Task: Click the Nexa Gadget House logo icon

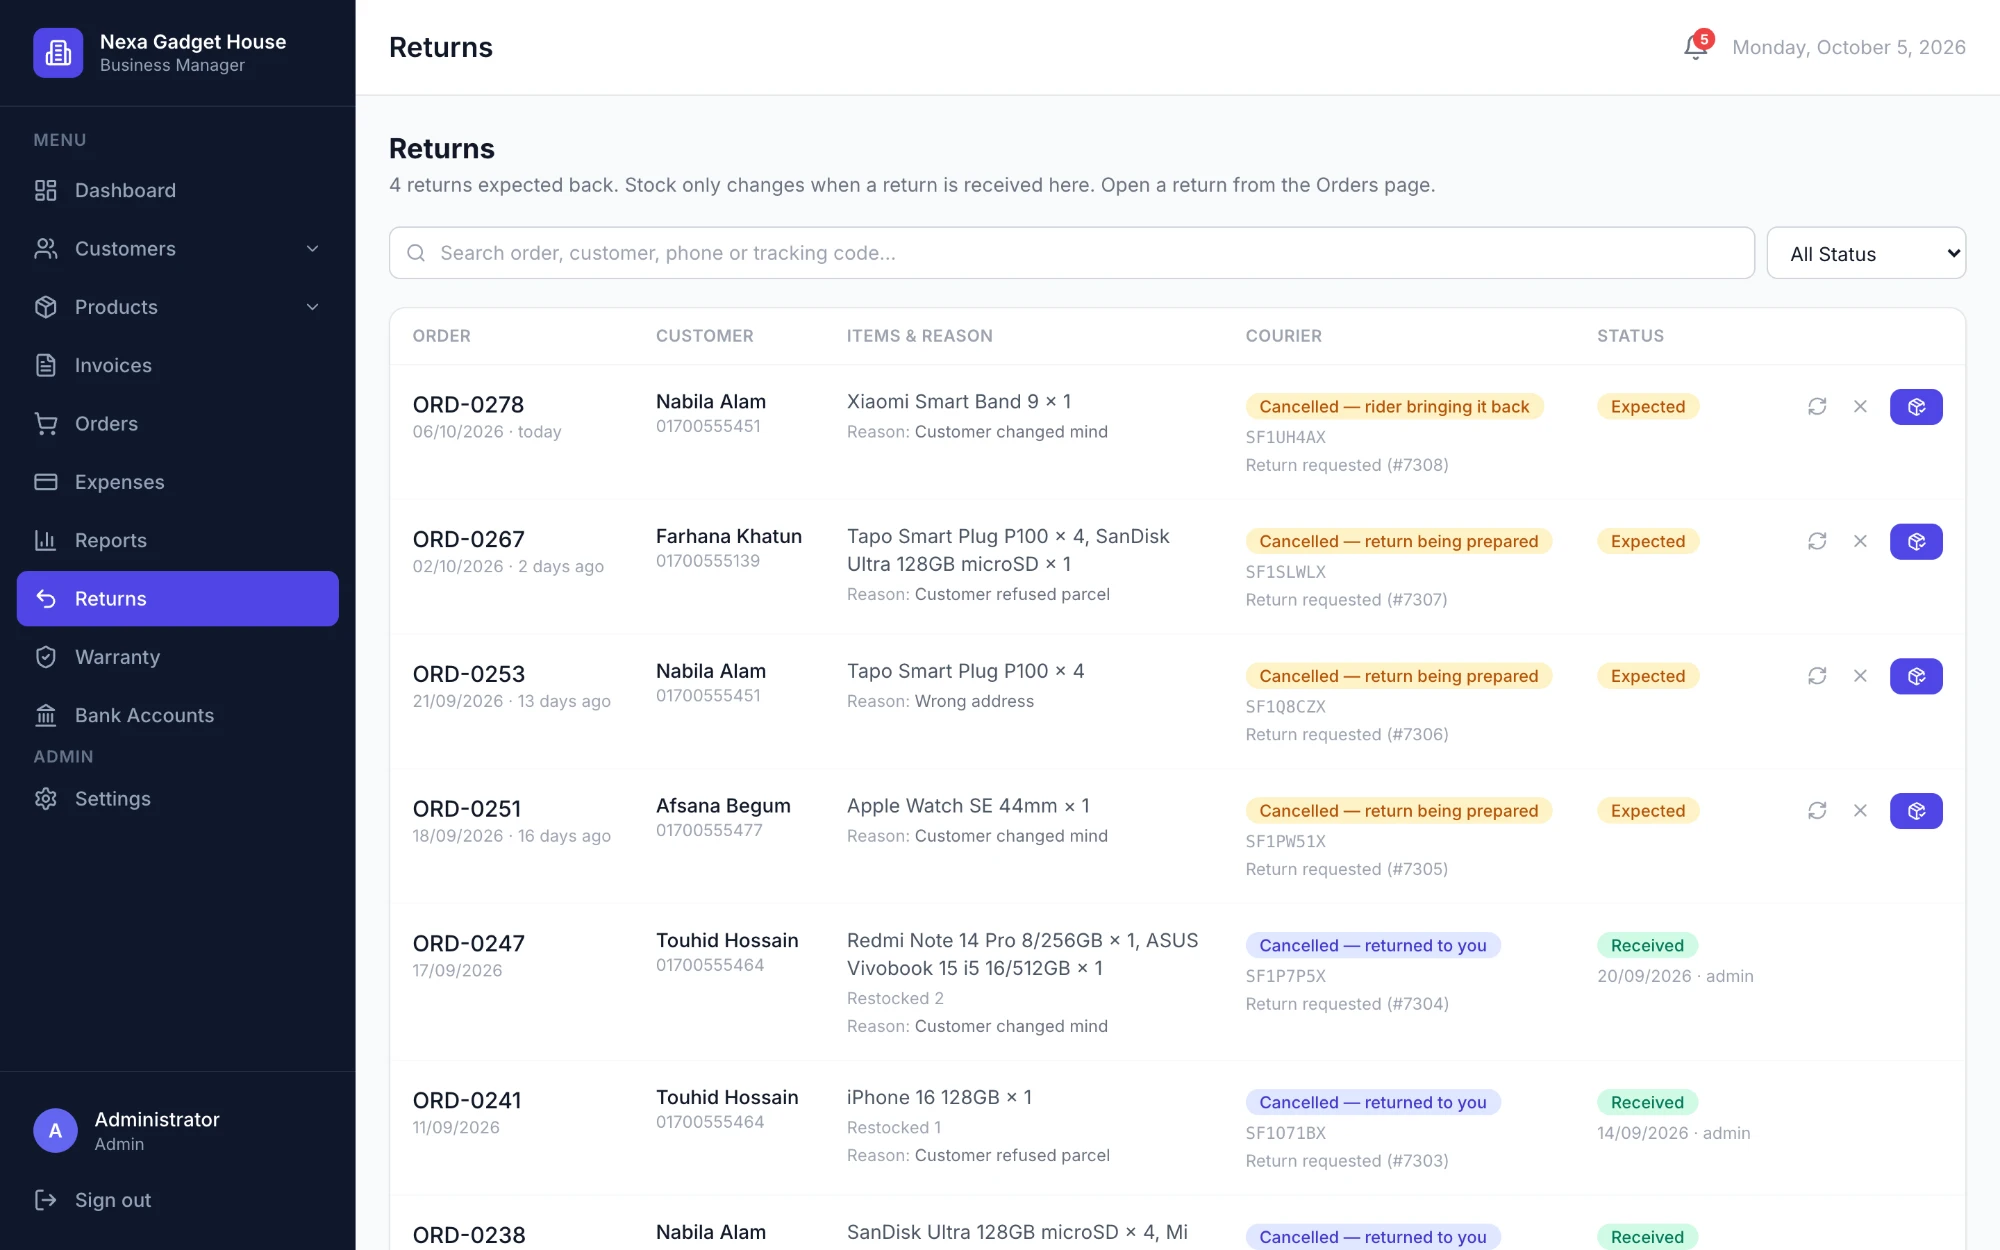Action: click(58, 52)
